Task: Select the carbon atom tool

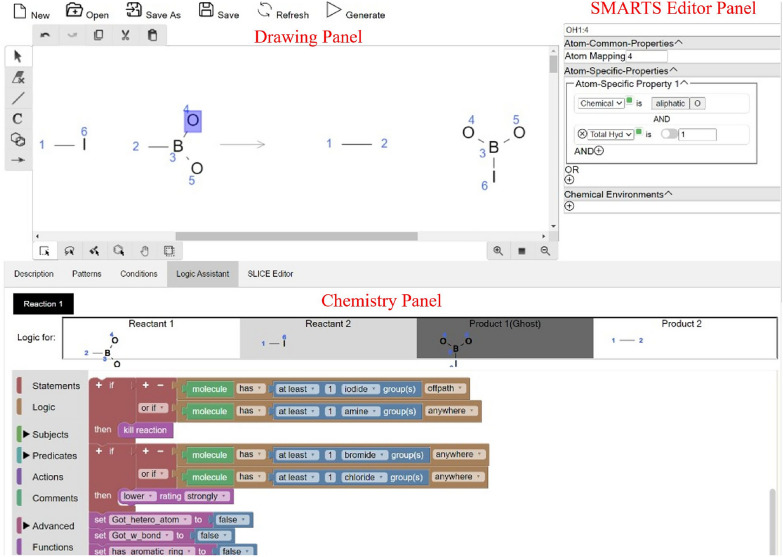Action: (17, 119)
